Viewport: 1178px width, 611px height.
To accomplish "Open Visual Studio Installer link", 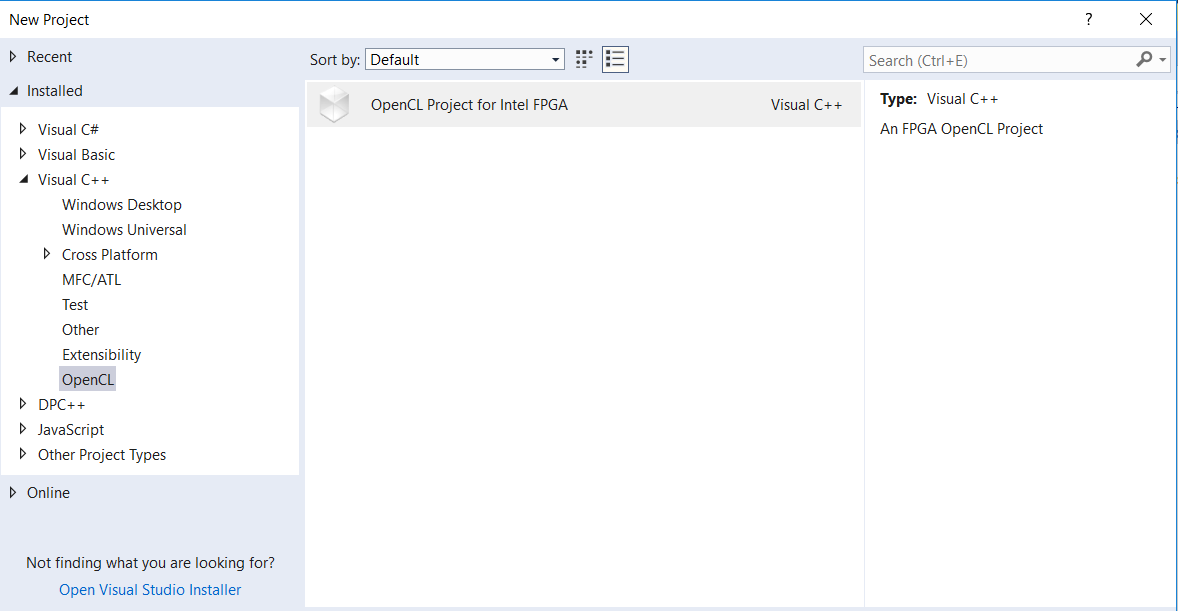I will (x=150, y=590).
